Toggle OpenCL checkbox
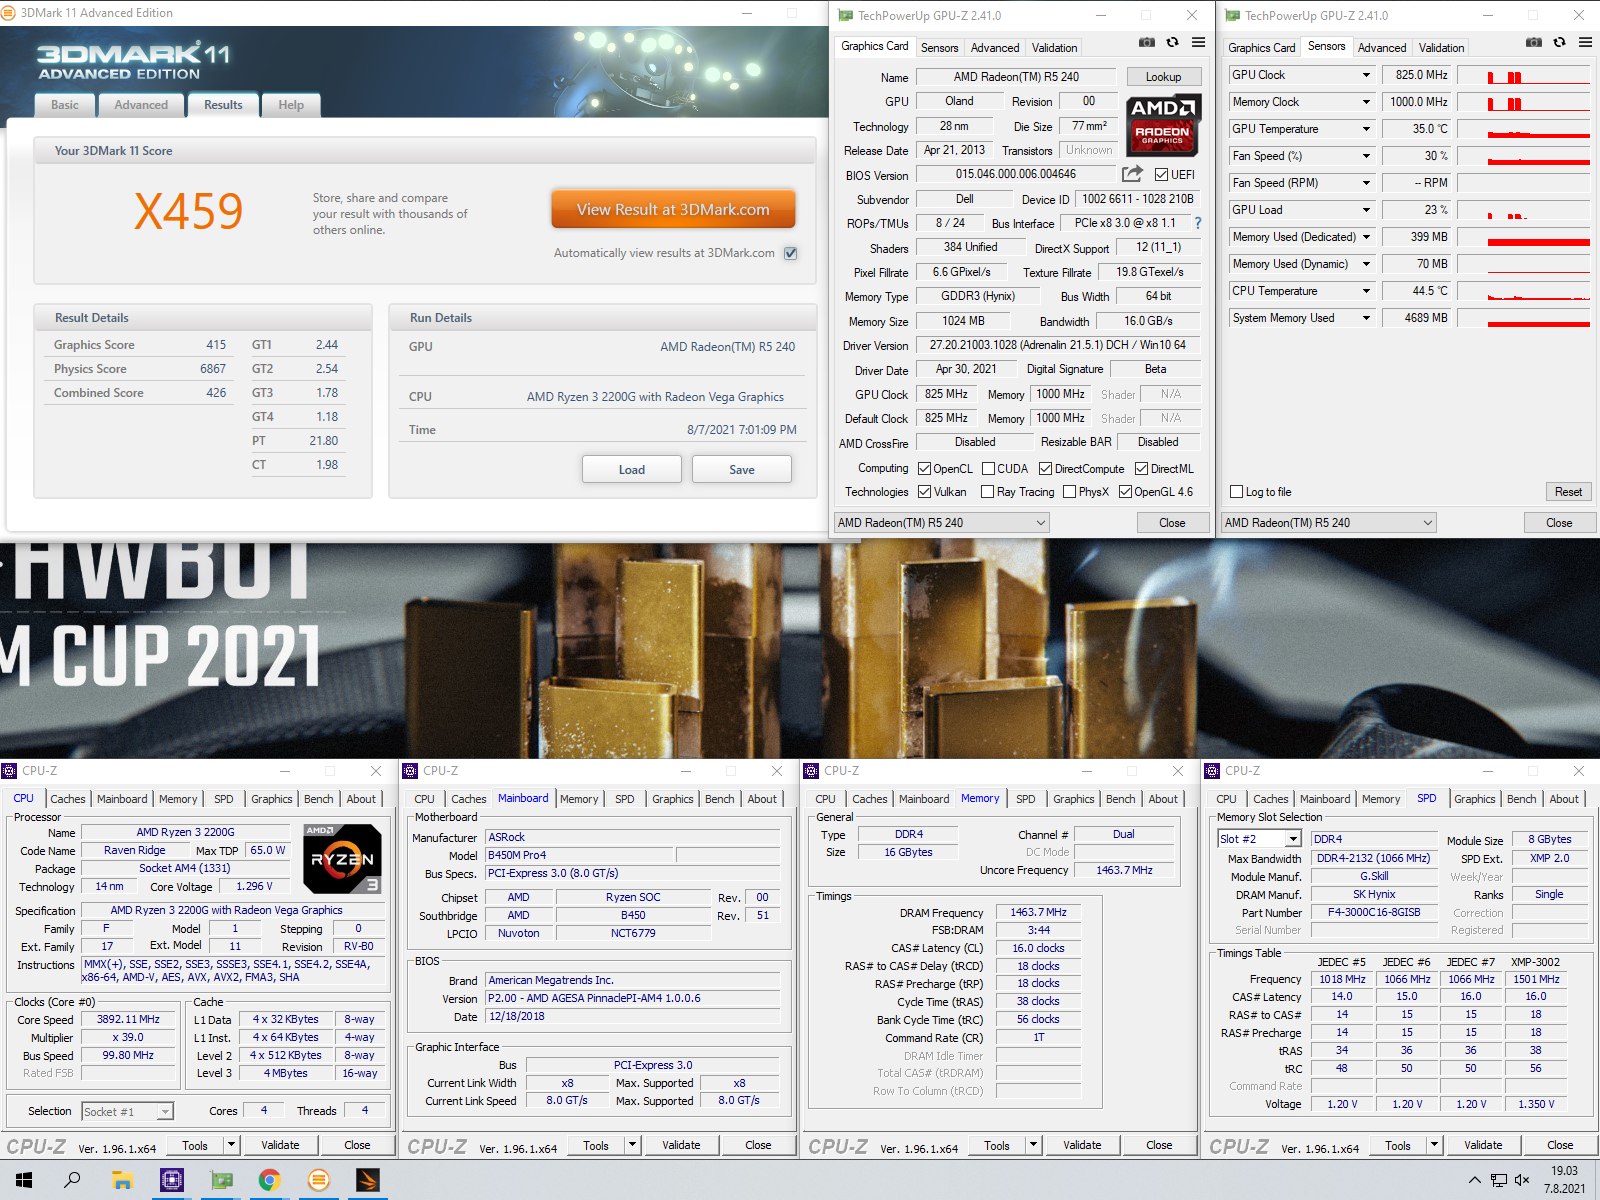Screen dimensions: 1600x1200 (x=925, y=469)
